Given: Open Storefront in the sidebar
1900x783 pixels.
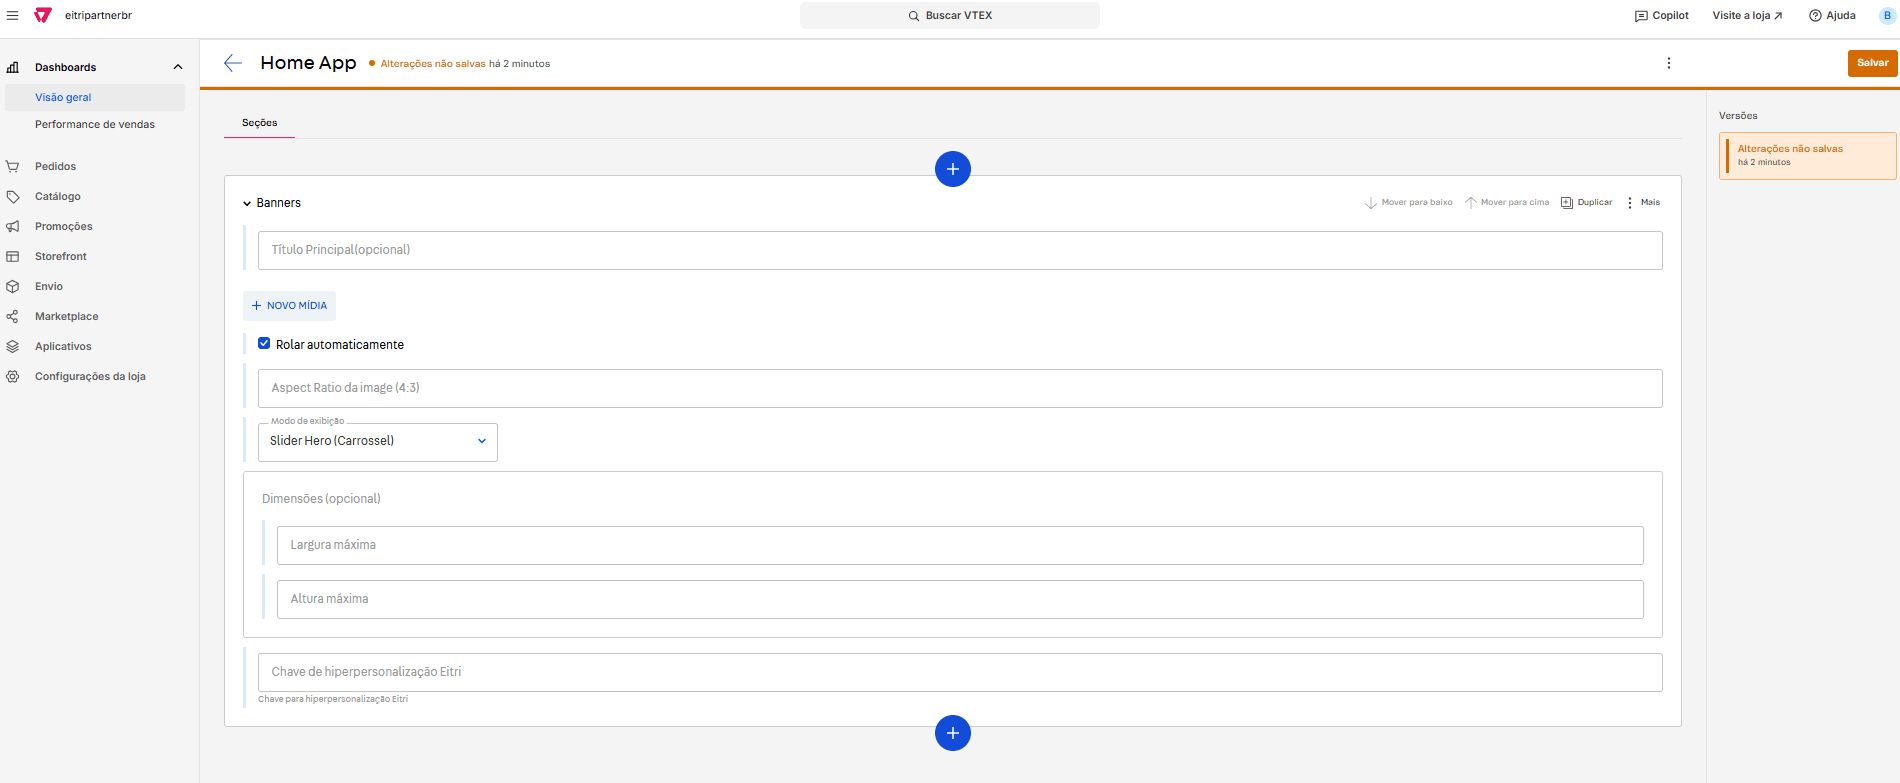Looking at the screenshot, I should point(61,257).
